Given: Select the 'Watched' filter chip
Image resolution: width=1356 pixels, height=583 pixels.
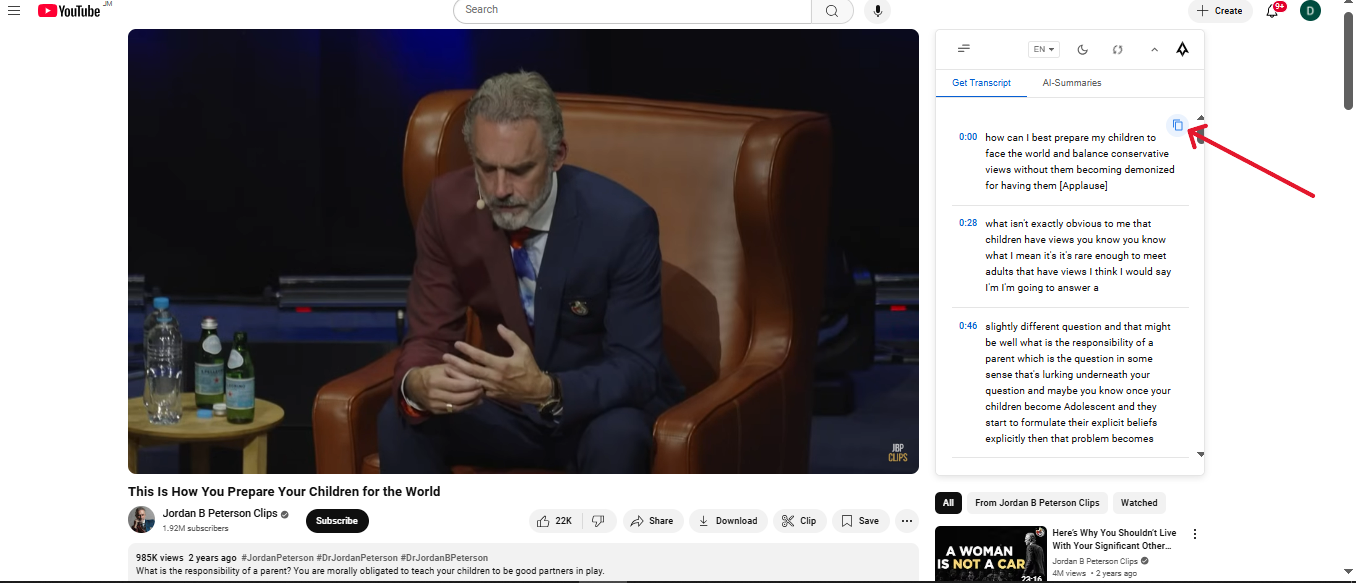Looking at the screenshot, I should 1139,503.
